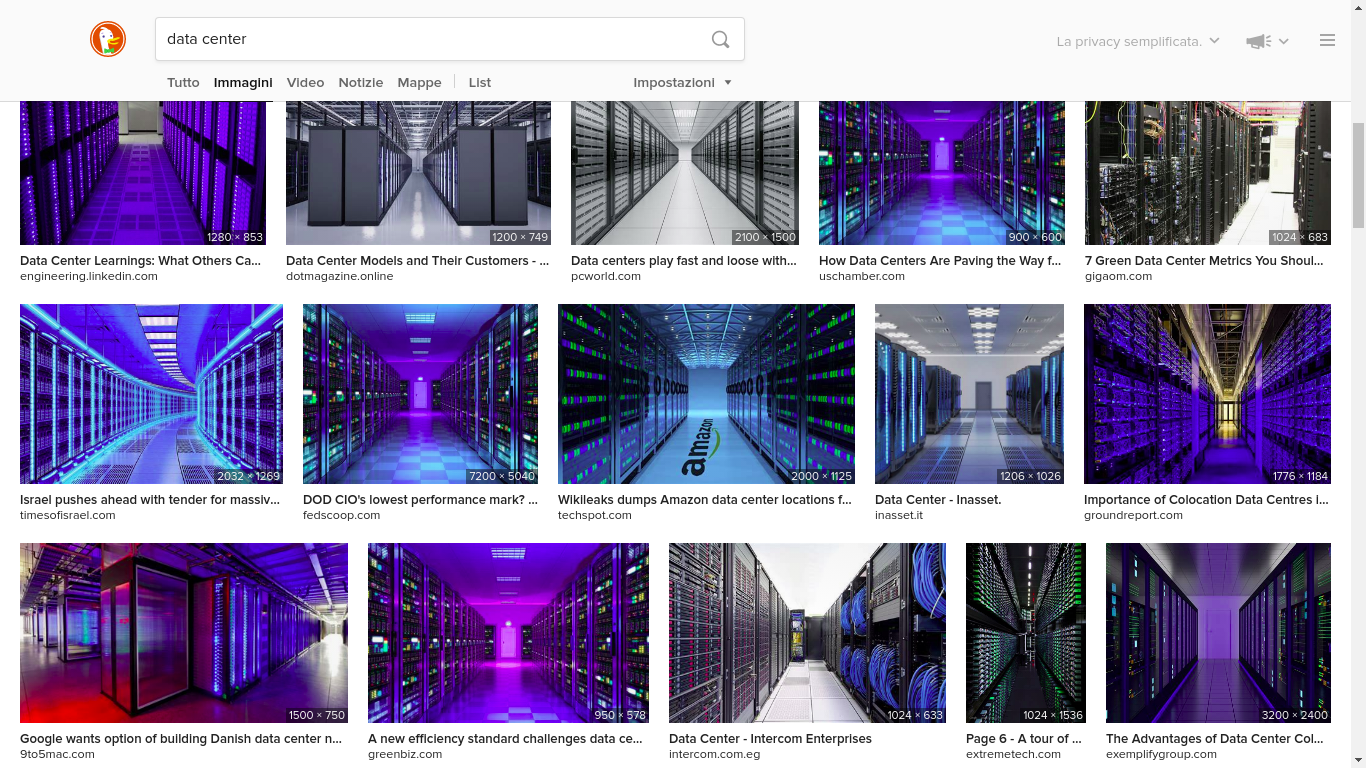Click the techspot.com source text
Screen dimensions: 1366x768
pos(595,515)
